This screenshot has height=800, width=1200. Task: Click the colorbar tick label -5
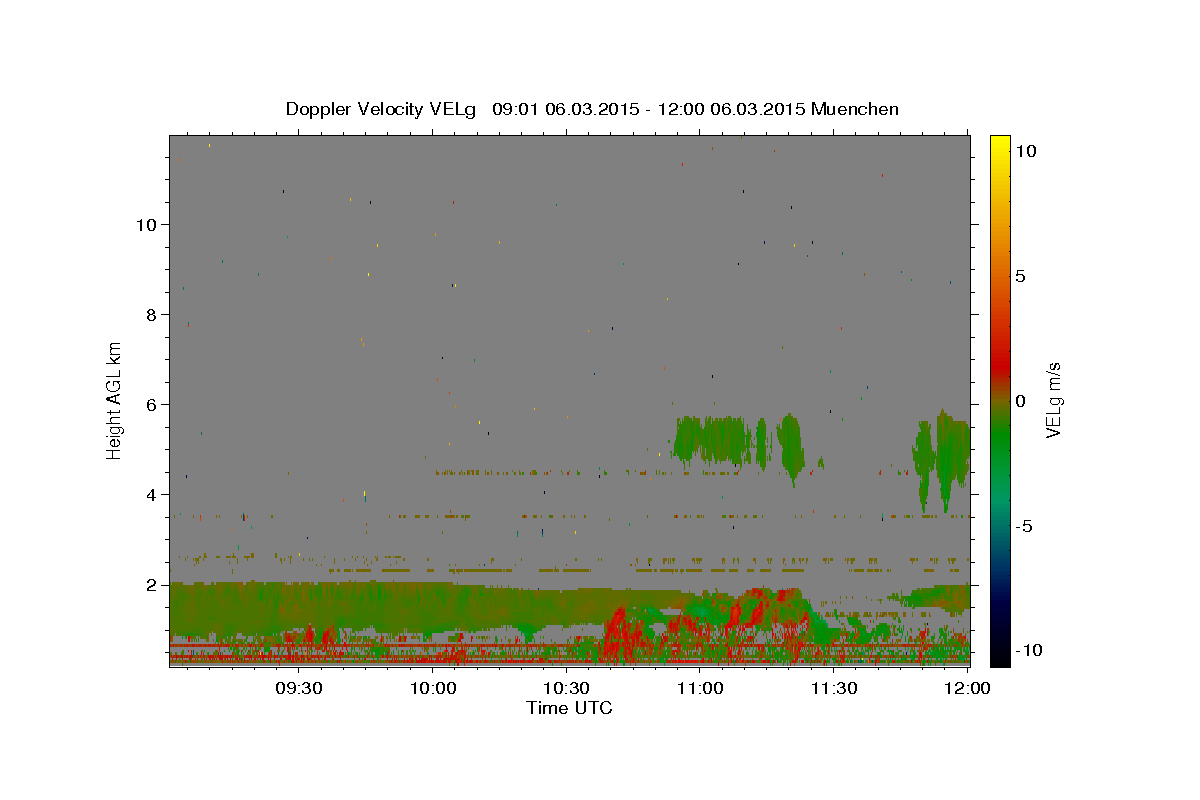click(x=1023, y=526)
